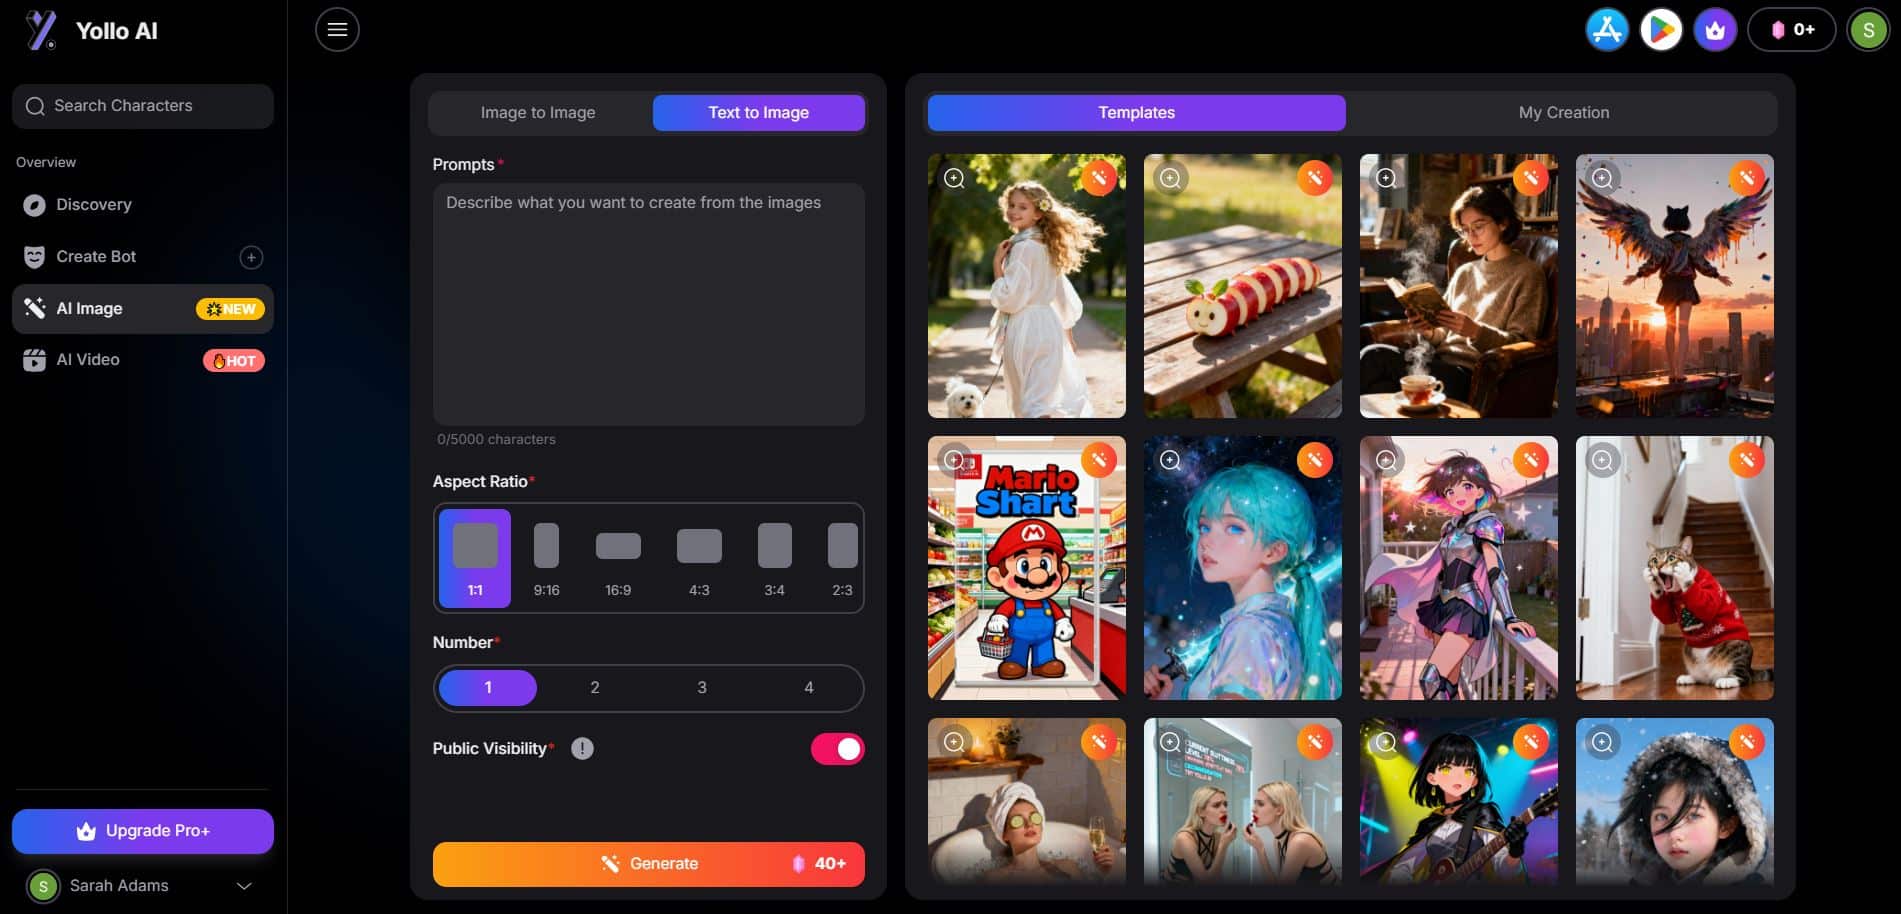The image size is (1901, 914).
Task: Go to Discovery in the sidebar
Action: coord(143,205)
